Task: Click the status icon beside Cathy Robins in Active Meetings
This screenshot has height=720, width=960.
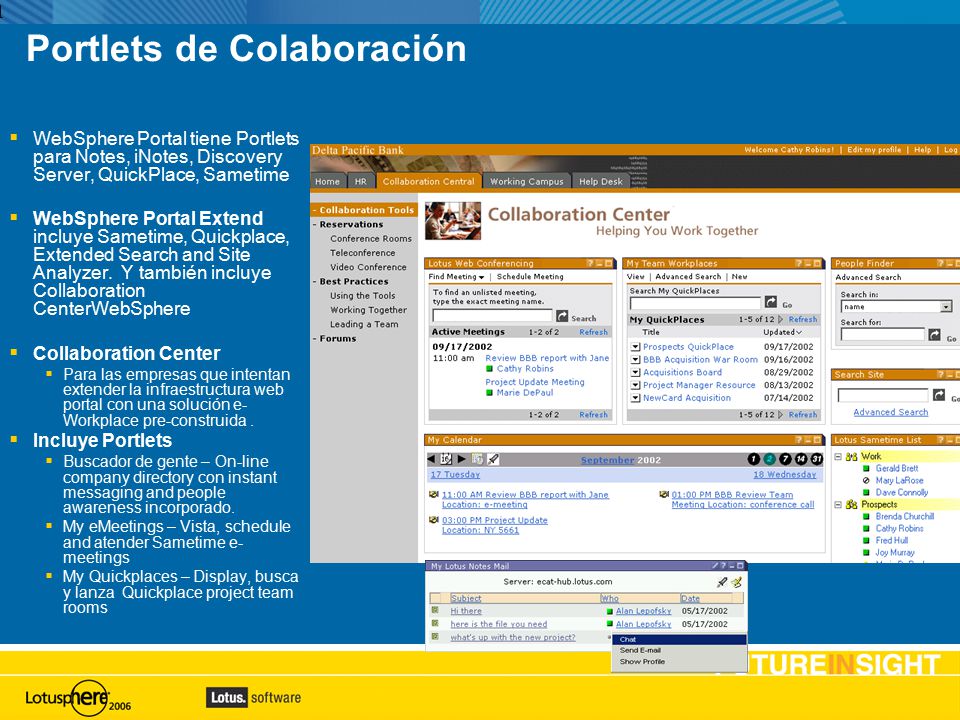Action: (x=489, y=369)
